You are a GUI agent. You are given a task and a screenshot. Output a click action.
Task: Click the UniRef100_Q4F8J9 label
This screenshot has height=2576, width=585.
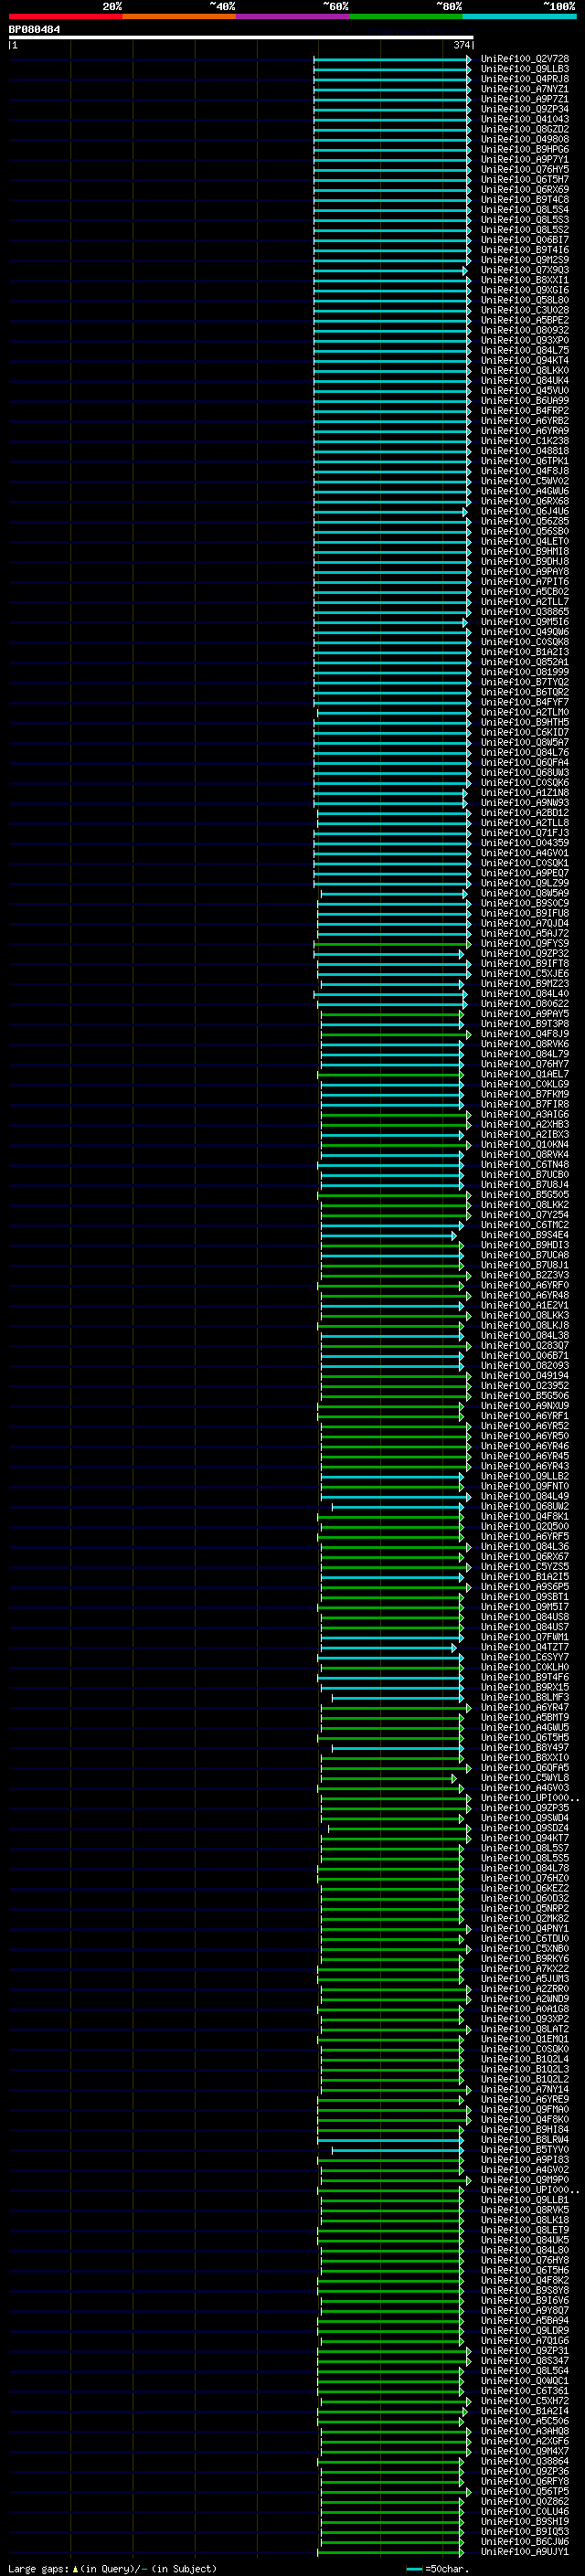pyautogui.click(x=525, y=1034)
